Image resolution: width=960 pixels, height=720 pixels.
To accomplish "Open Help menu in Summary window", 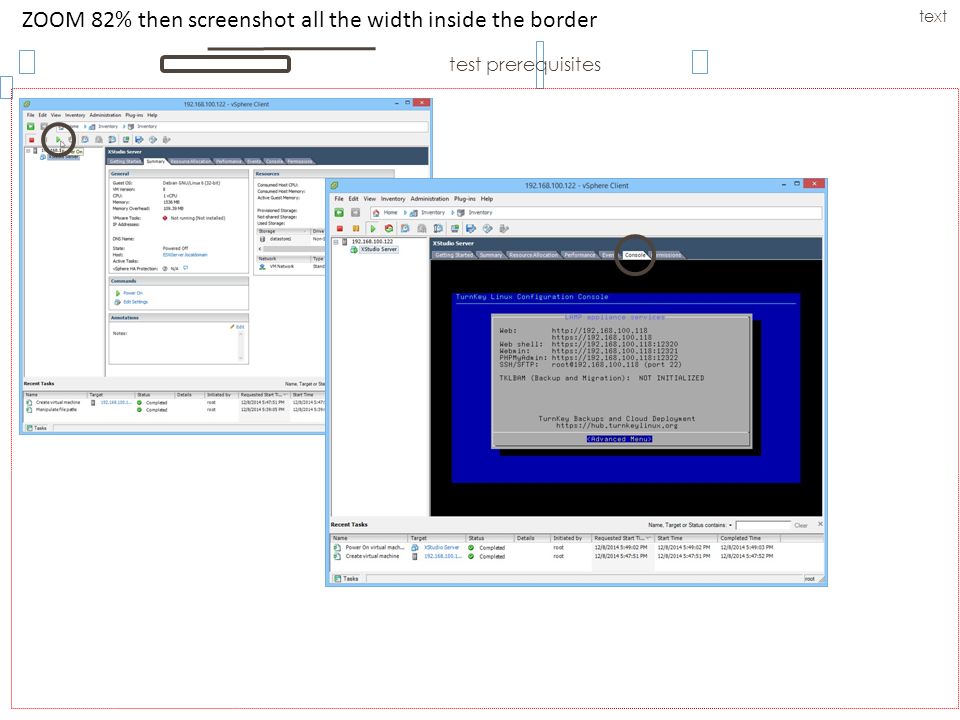I will pos(152,115).
